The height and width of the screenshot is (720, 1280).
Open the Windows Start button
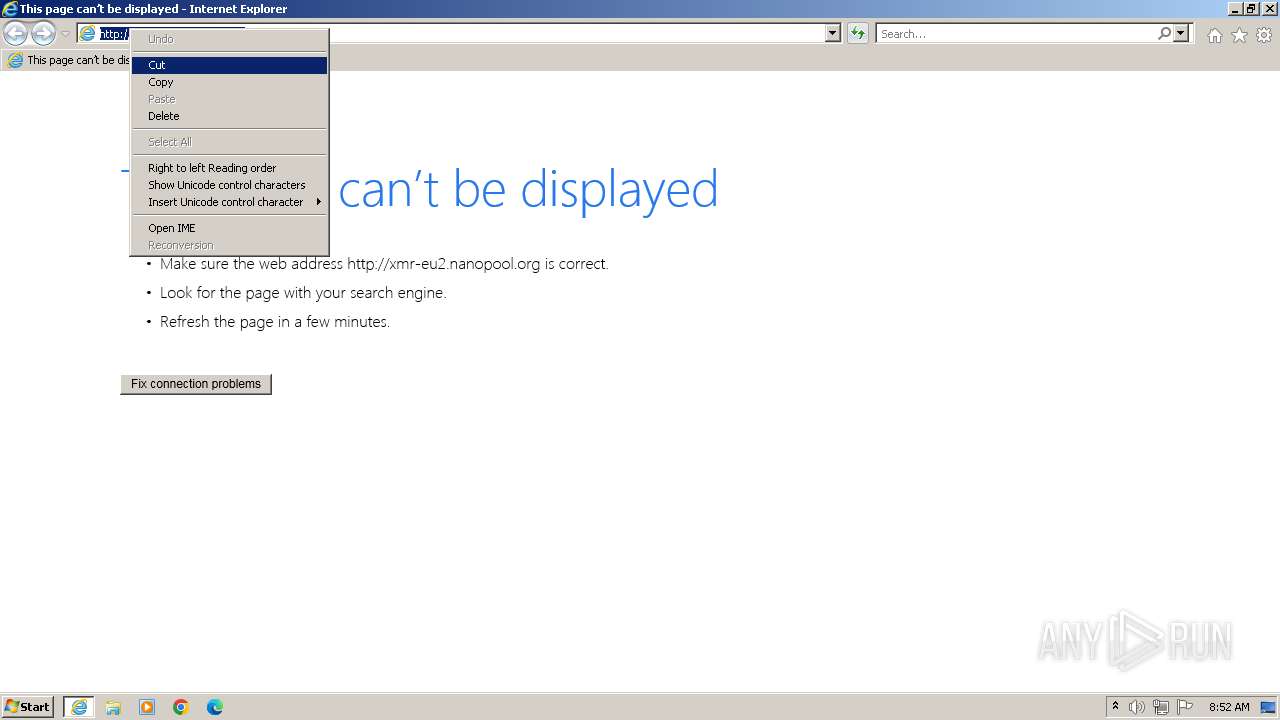pos(28,706)
